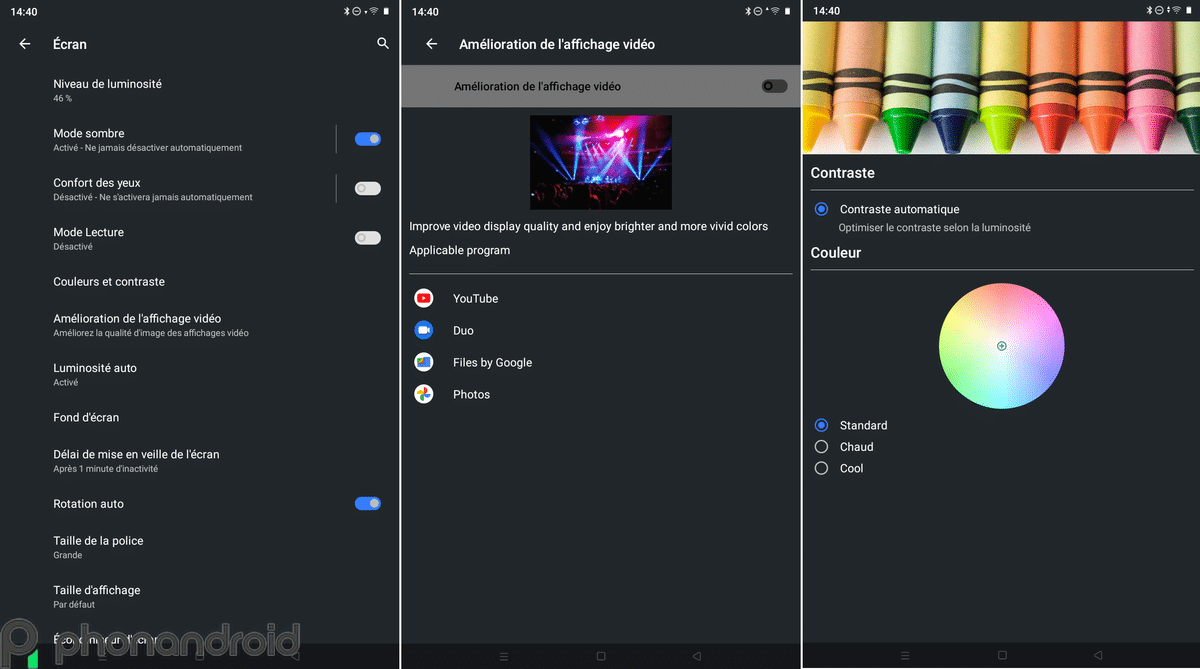Tap the Duo app icon

tap(424, 330)
